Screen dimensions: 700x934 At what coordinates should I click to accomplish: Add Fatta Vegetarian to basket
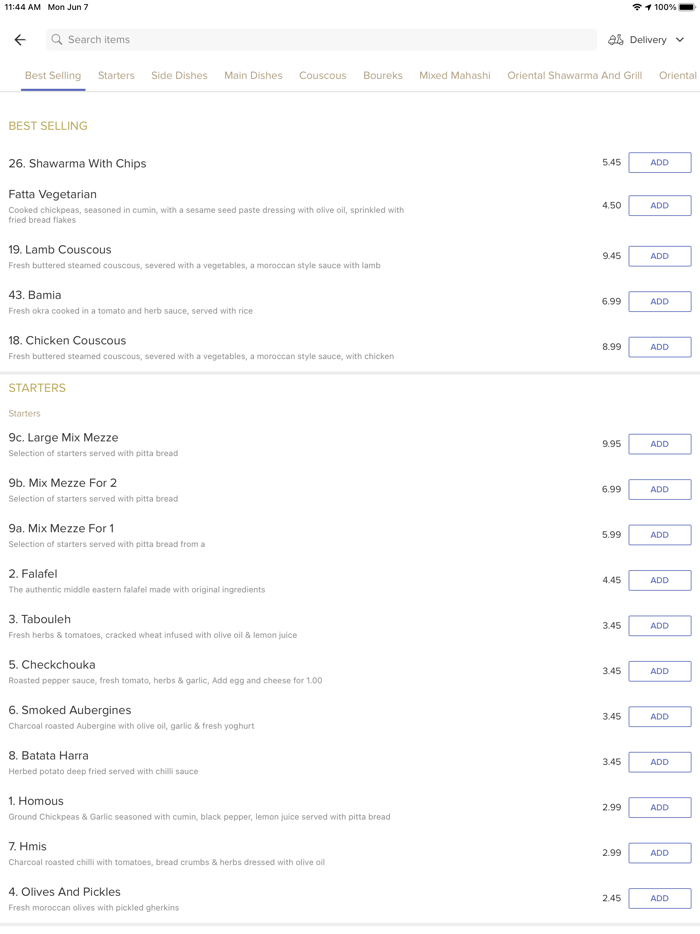point(659,205)
